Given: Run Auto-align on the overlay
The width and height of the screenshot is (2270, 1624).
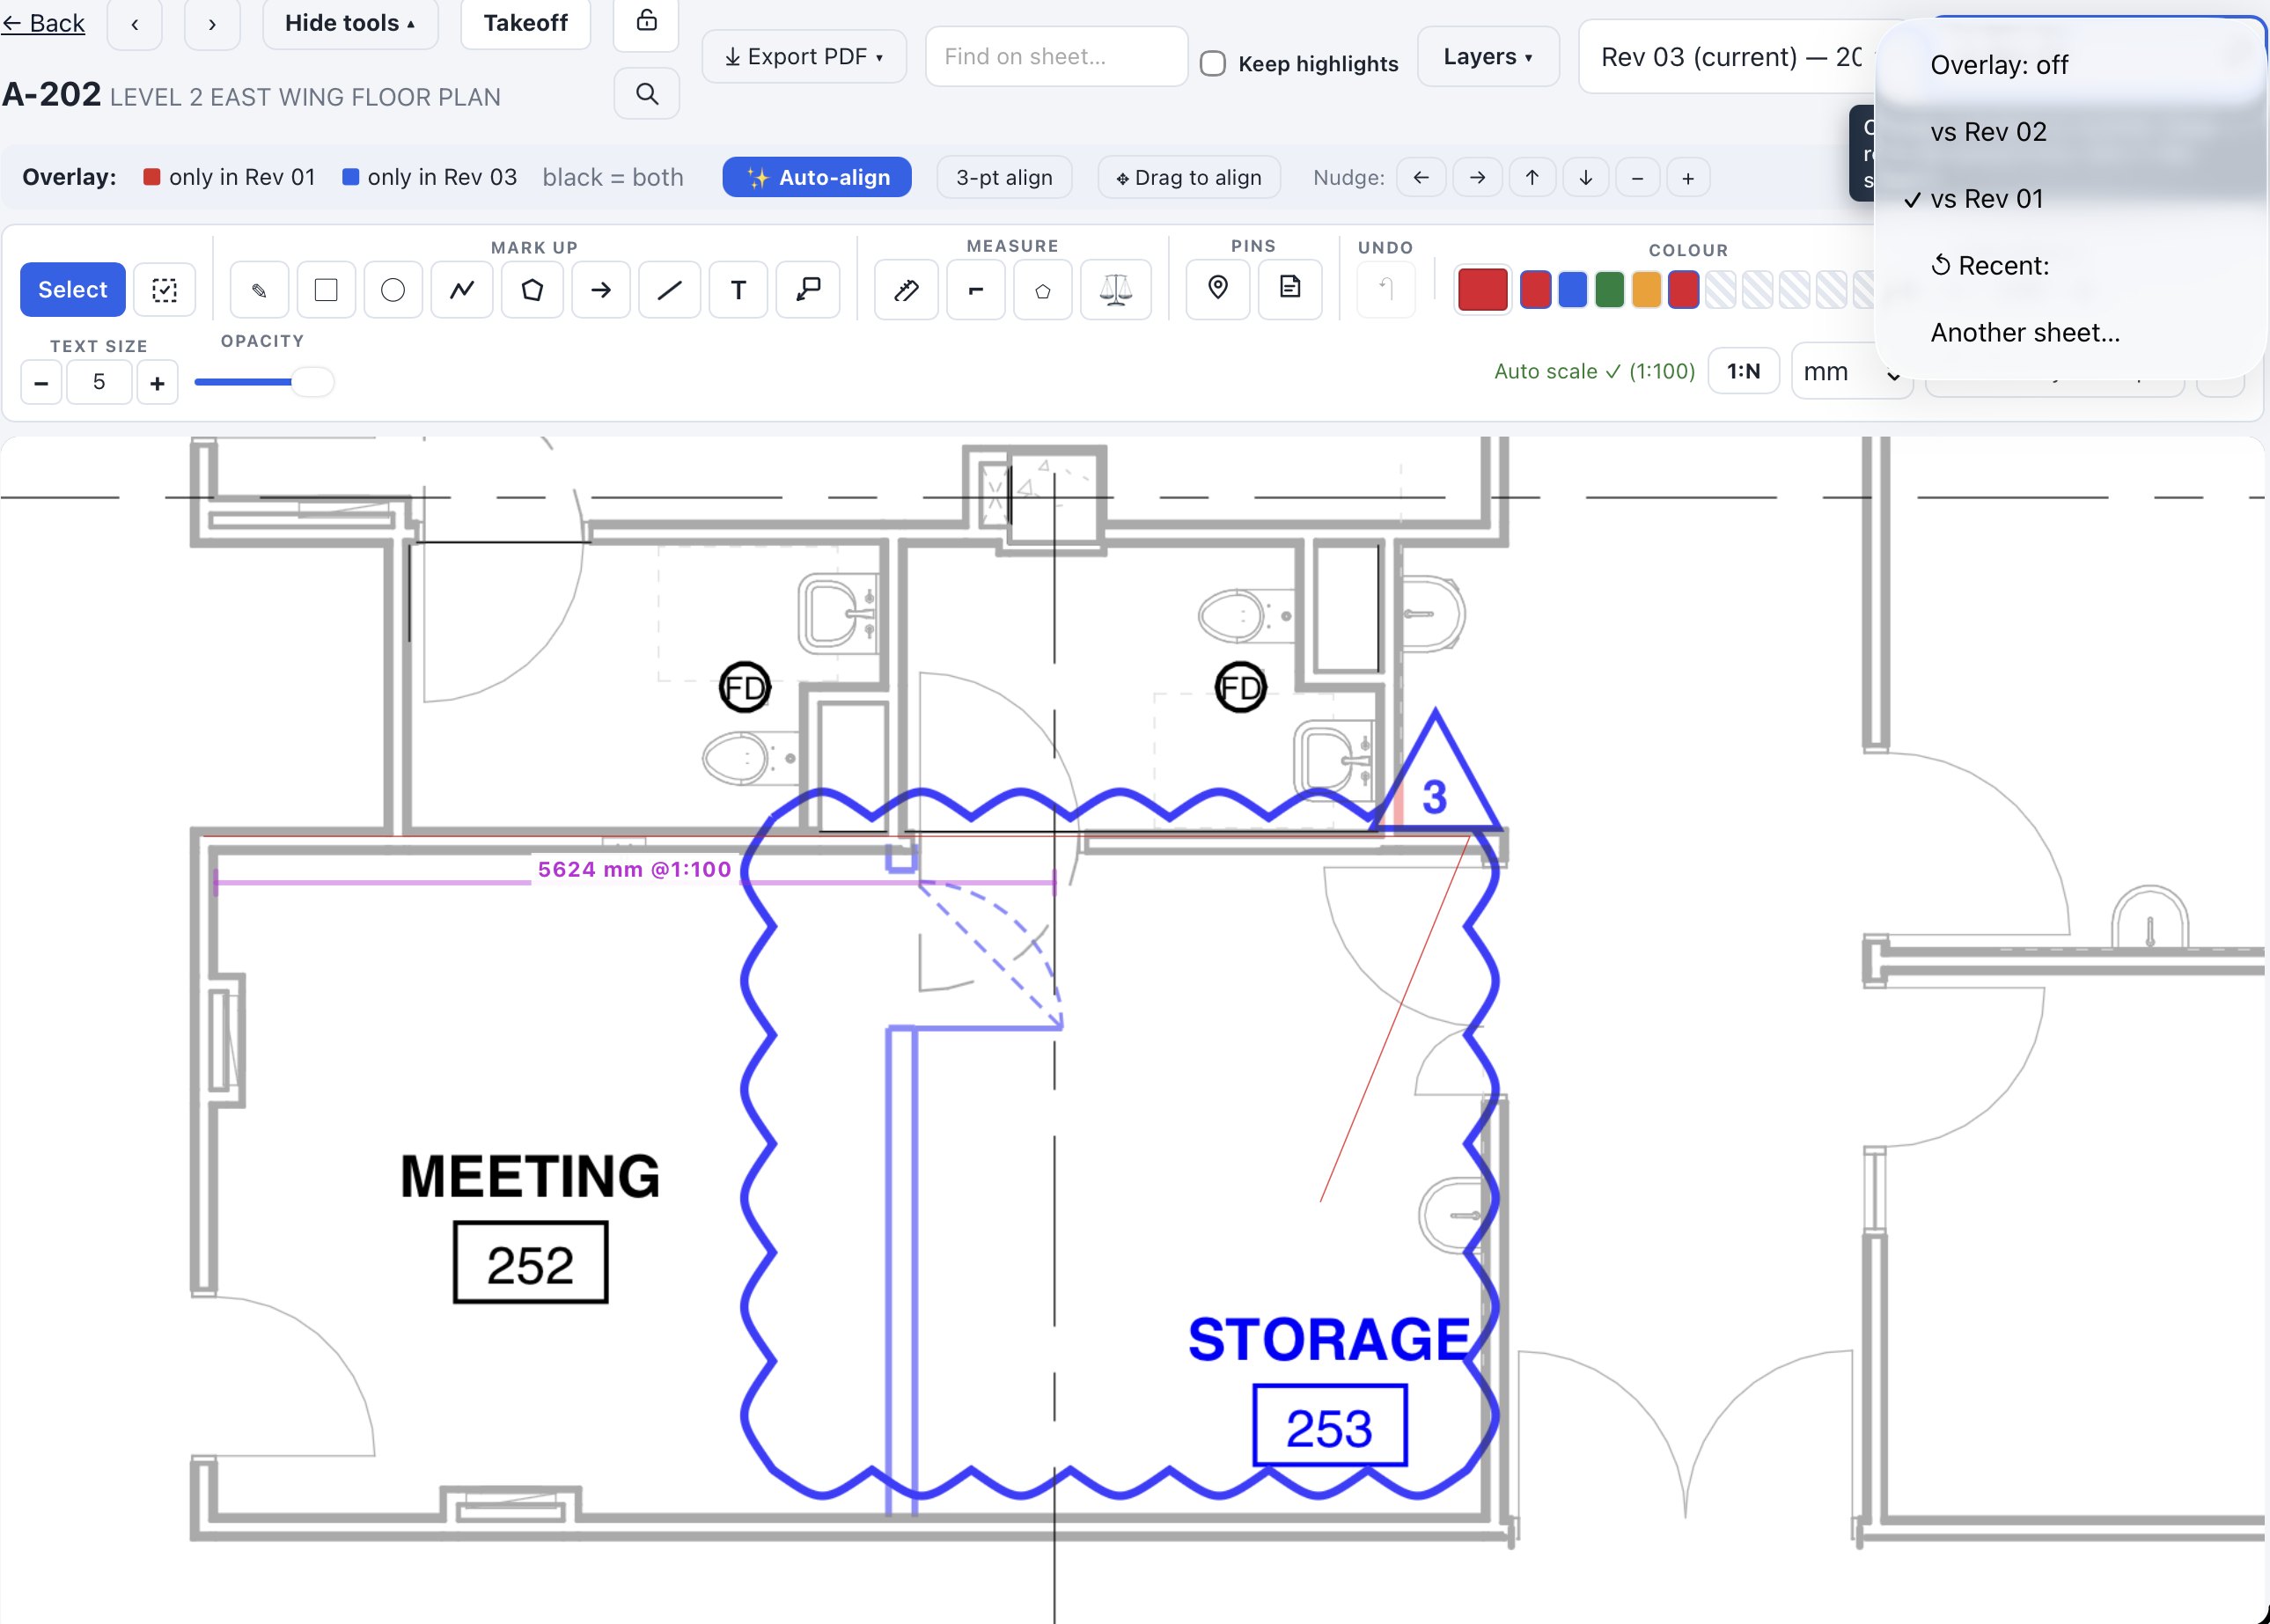Looking at the screenshot, I should tap(817, 178).
